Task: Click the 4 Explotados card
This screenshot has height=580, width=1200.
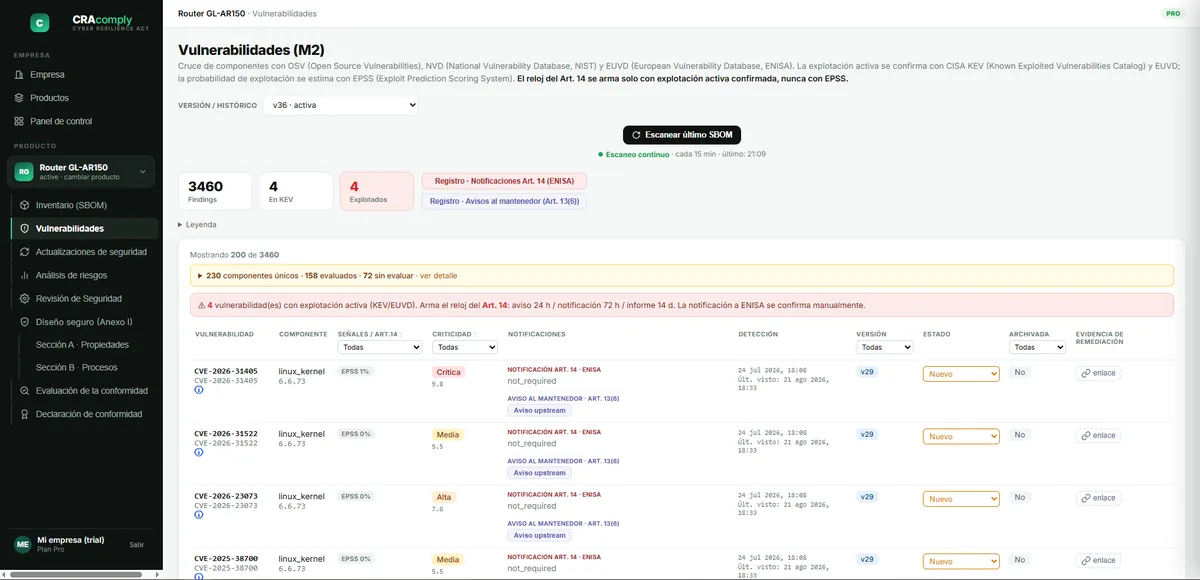Action: click(x=377, y=191)
